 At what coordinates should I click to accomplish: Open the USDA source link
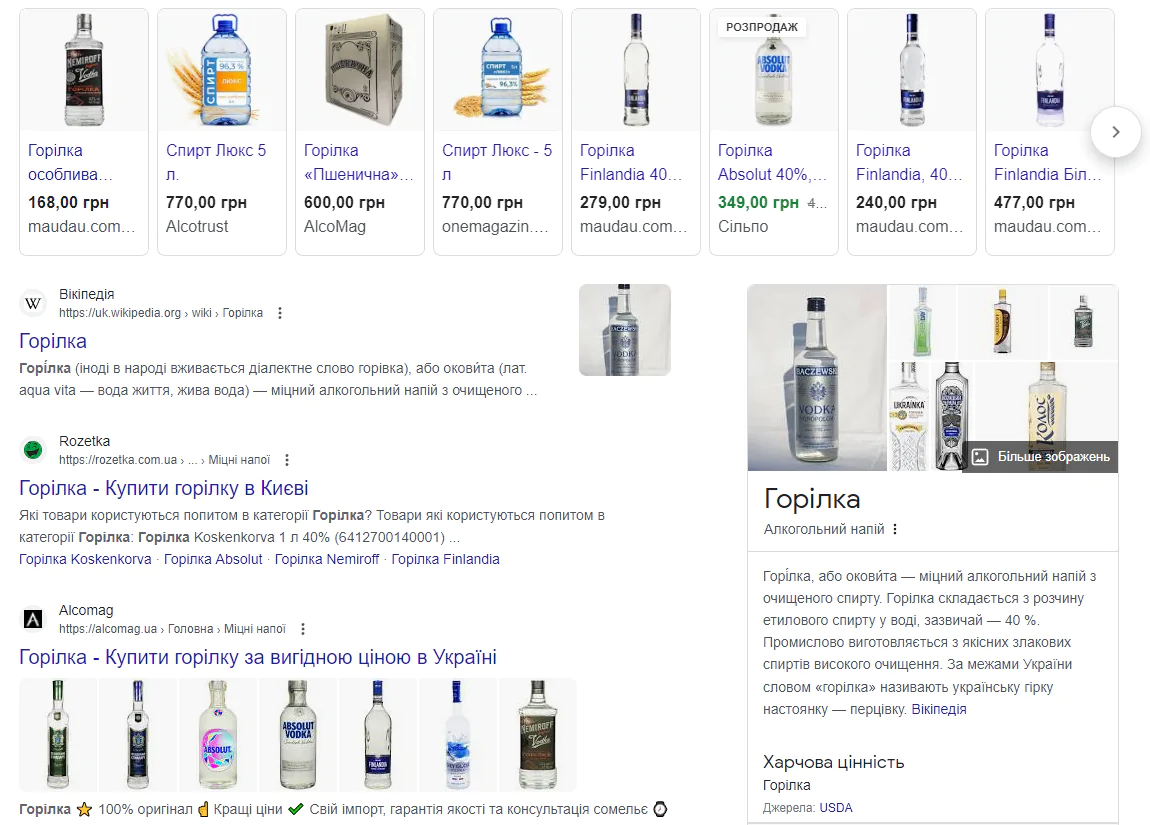point(836,808)
